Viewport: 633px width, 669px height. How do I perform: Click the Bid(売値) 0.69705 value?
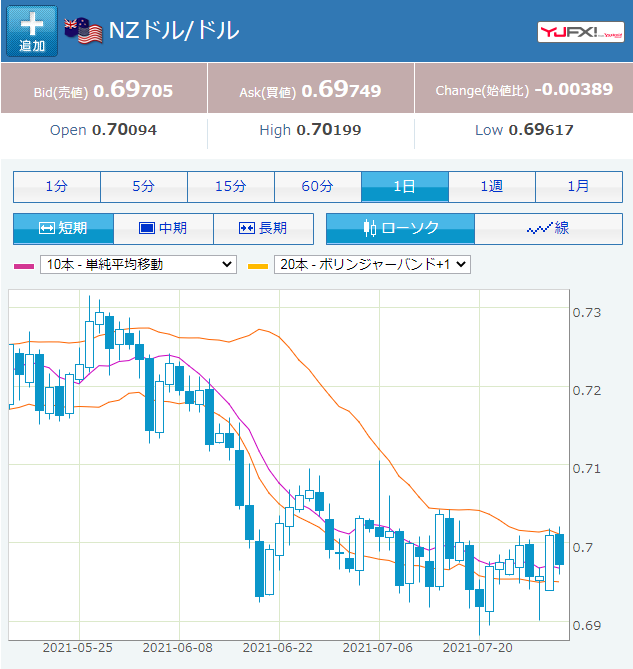pos(104,89)
